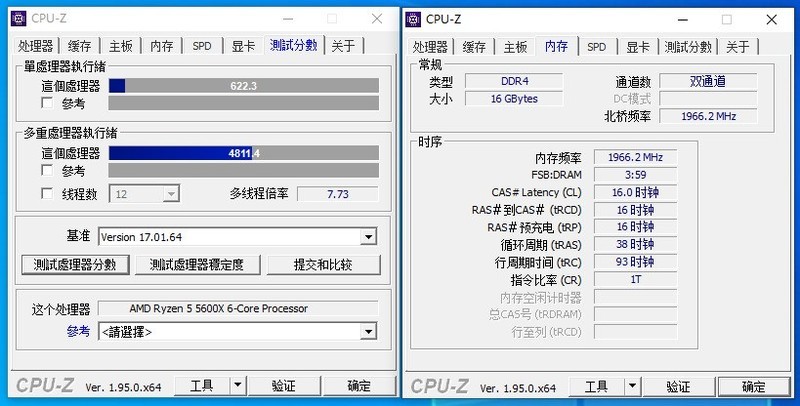800x406 pixels.
Task: Click 測試處理器穩定度 button
Action: click(197, 265)
